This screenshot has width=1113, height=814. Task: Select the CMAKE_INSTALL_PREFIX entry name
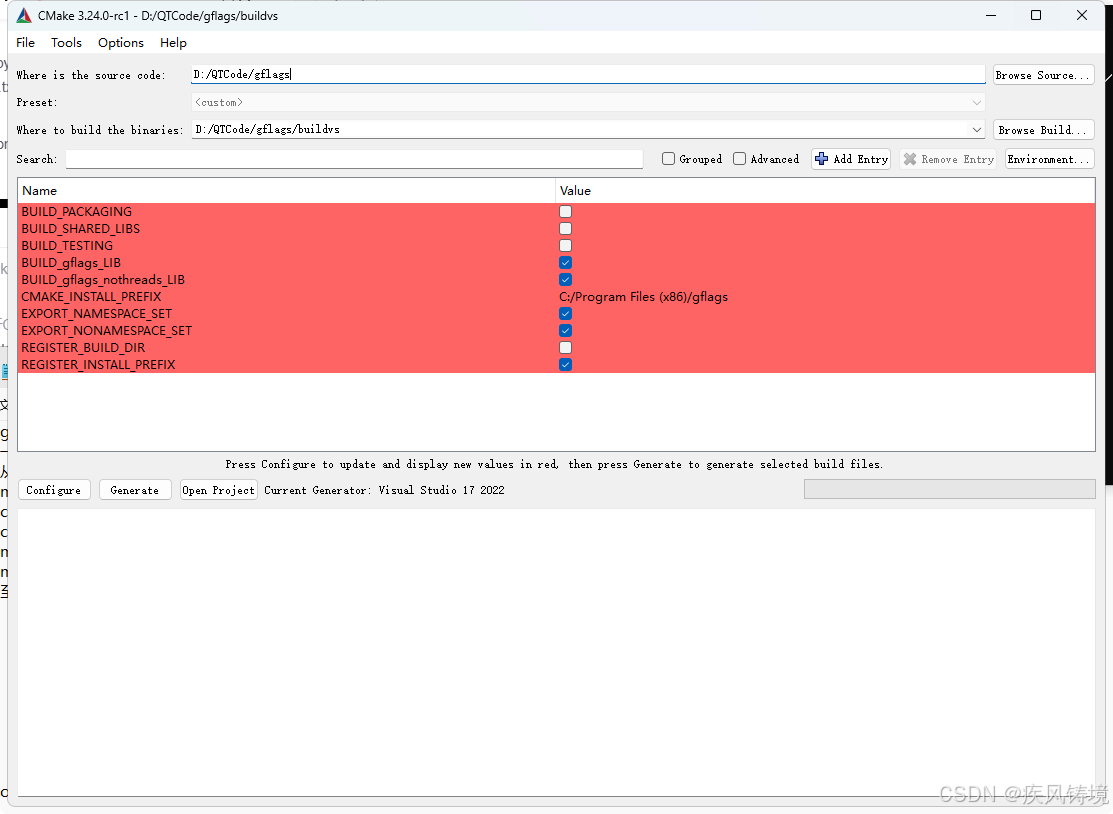click(x=92, y=297)
